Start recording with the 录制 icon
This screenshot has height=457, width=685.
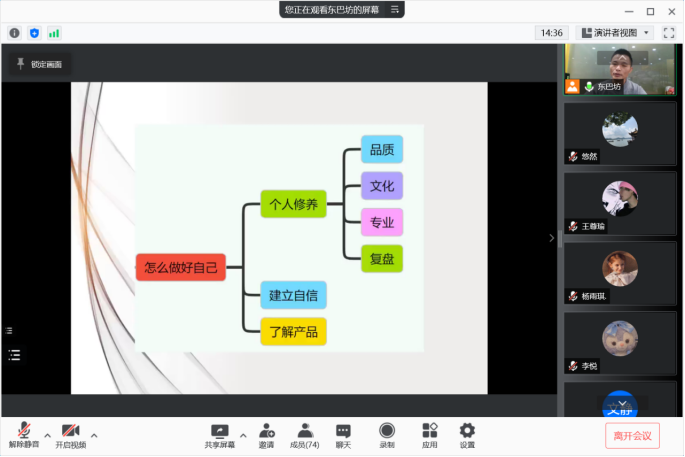click(386, 434)
